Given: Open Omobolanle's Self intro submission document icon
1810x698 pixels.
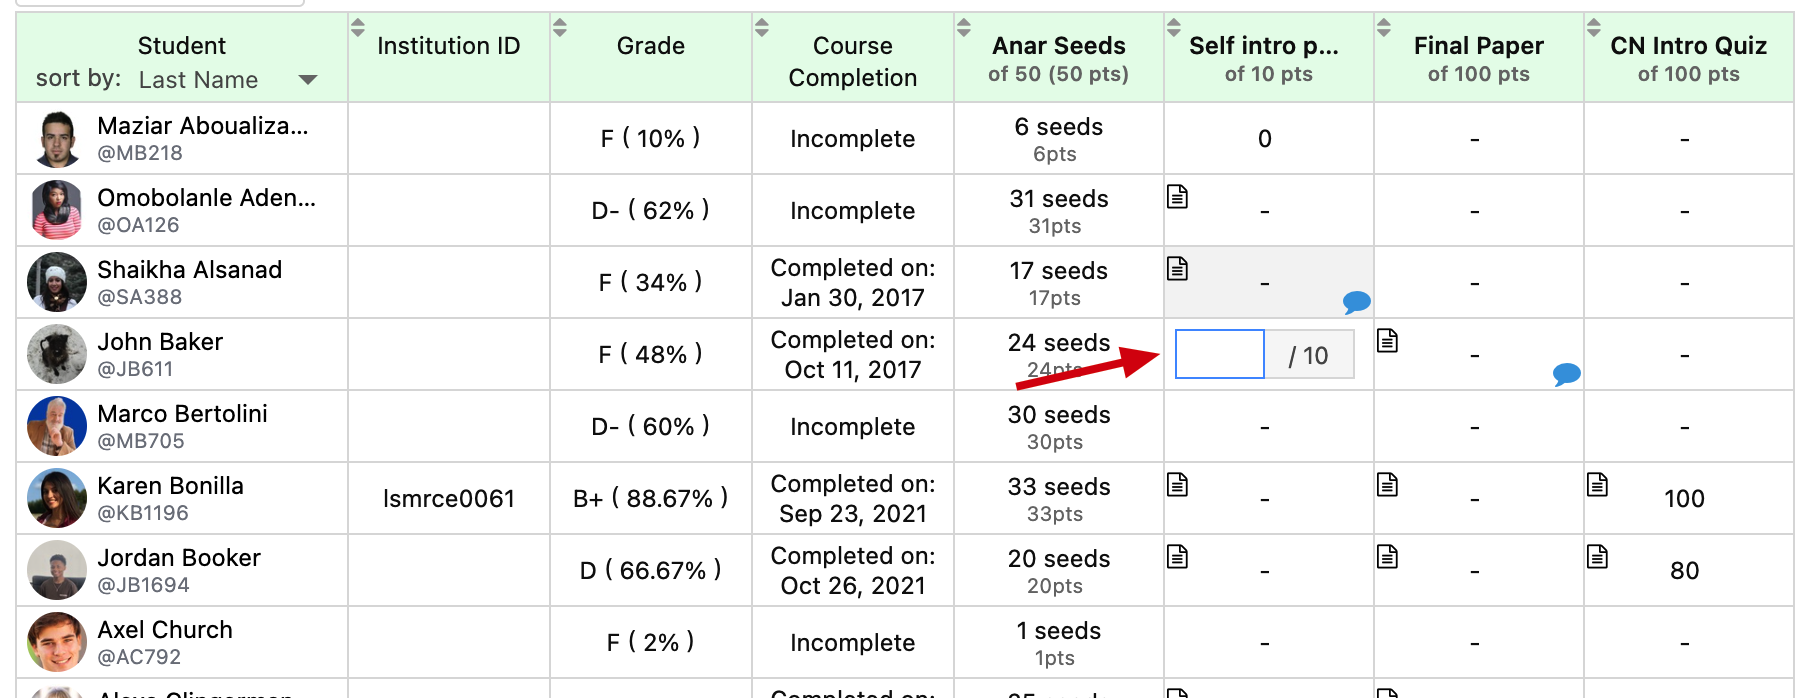Looking at the screenshot, I should [1178, 197].
